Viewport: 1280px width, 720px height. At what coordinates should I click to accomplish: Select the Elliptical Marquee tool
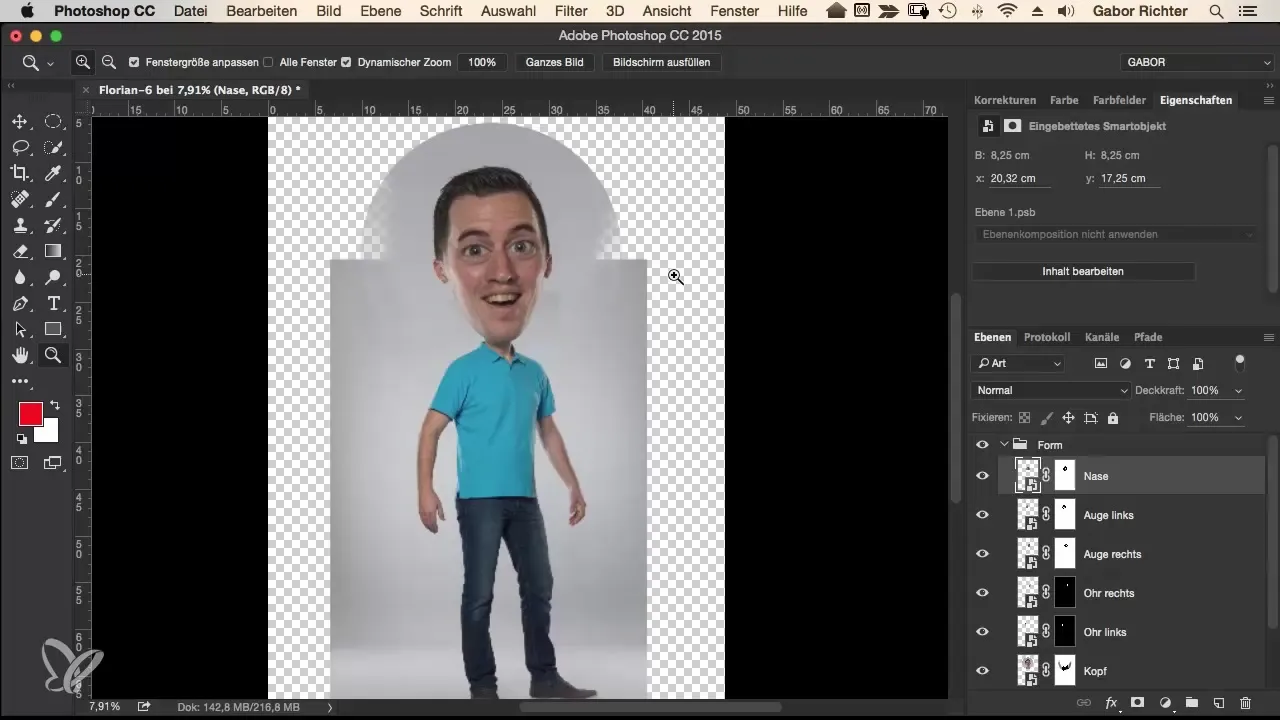(53, 121)
